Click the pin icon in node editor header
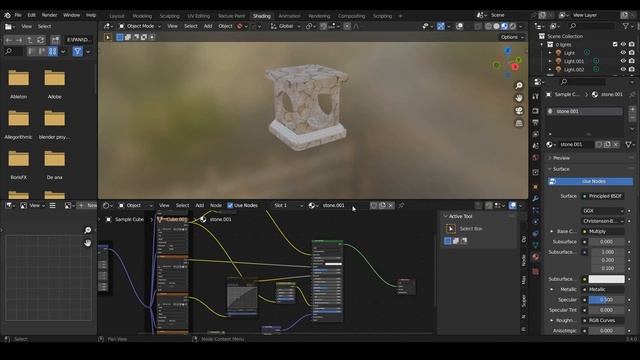Viewport: 640px width, 360px height. pyautogui.click(x=401, y=206)
